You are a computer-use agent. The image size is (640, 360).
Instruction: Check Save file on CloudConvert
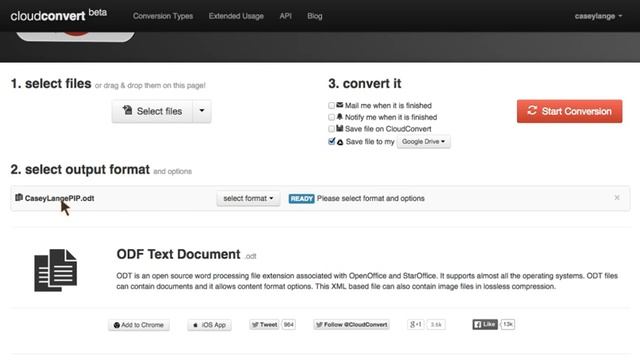[x=331, y=129]
